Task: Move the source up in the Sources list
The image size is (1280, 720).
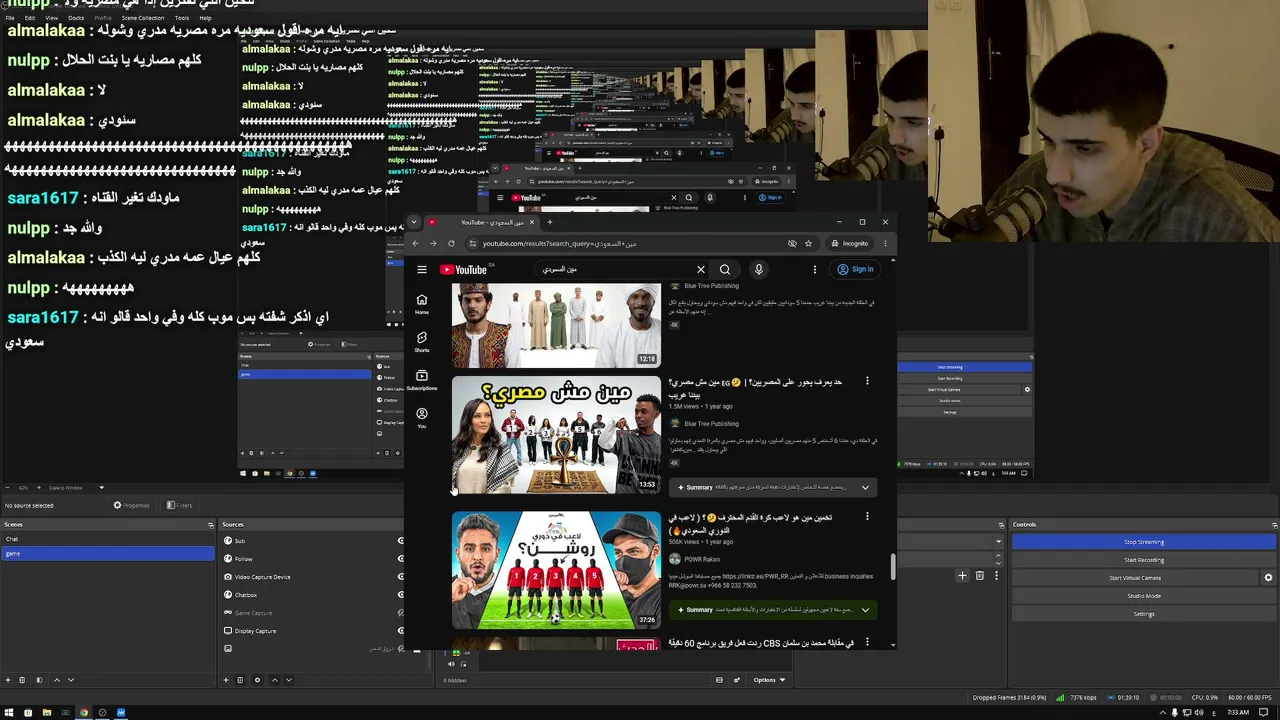Action: coord(275,680)
